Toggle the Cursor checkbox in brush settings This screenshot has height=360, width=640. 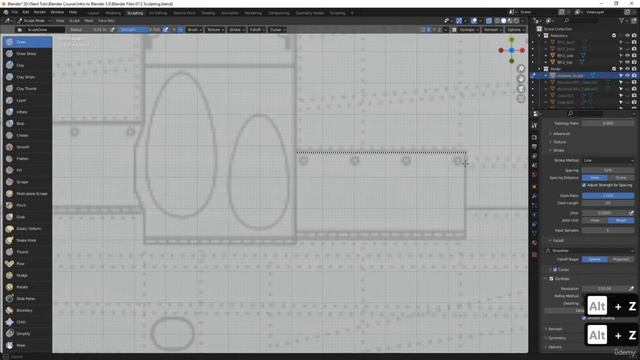coord(555,270)
